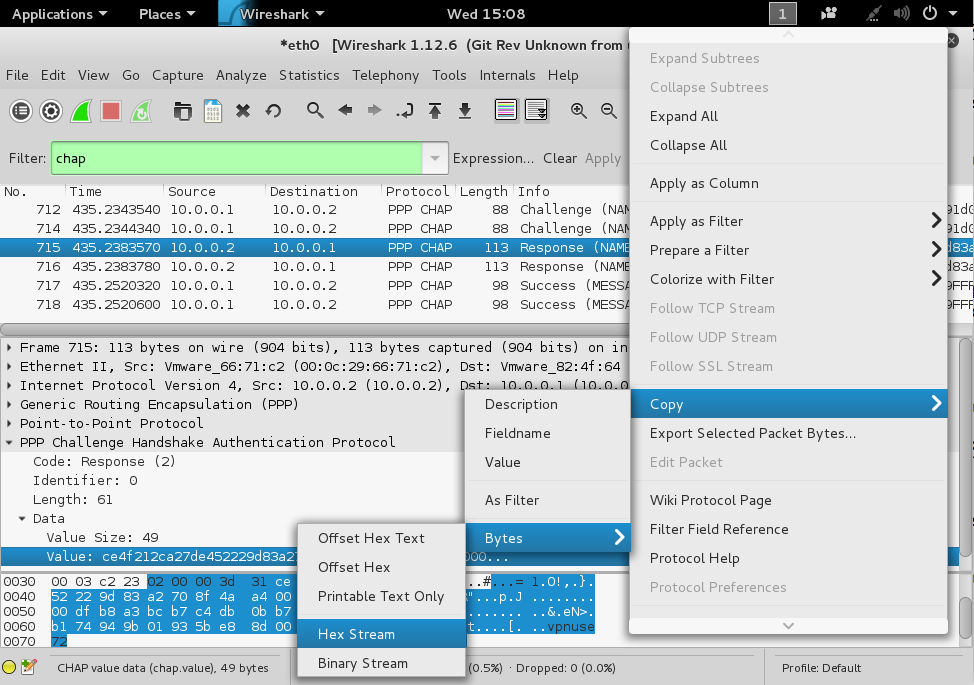Click the chap filter input field

237,158
